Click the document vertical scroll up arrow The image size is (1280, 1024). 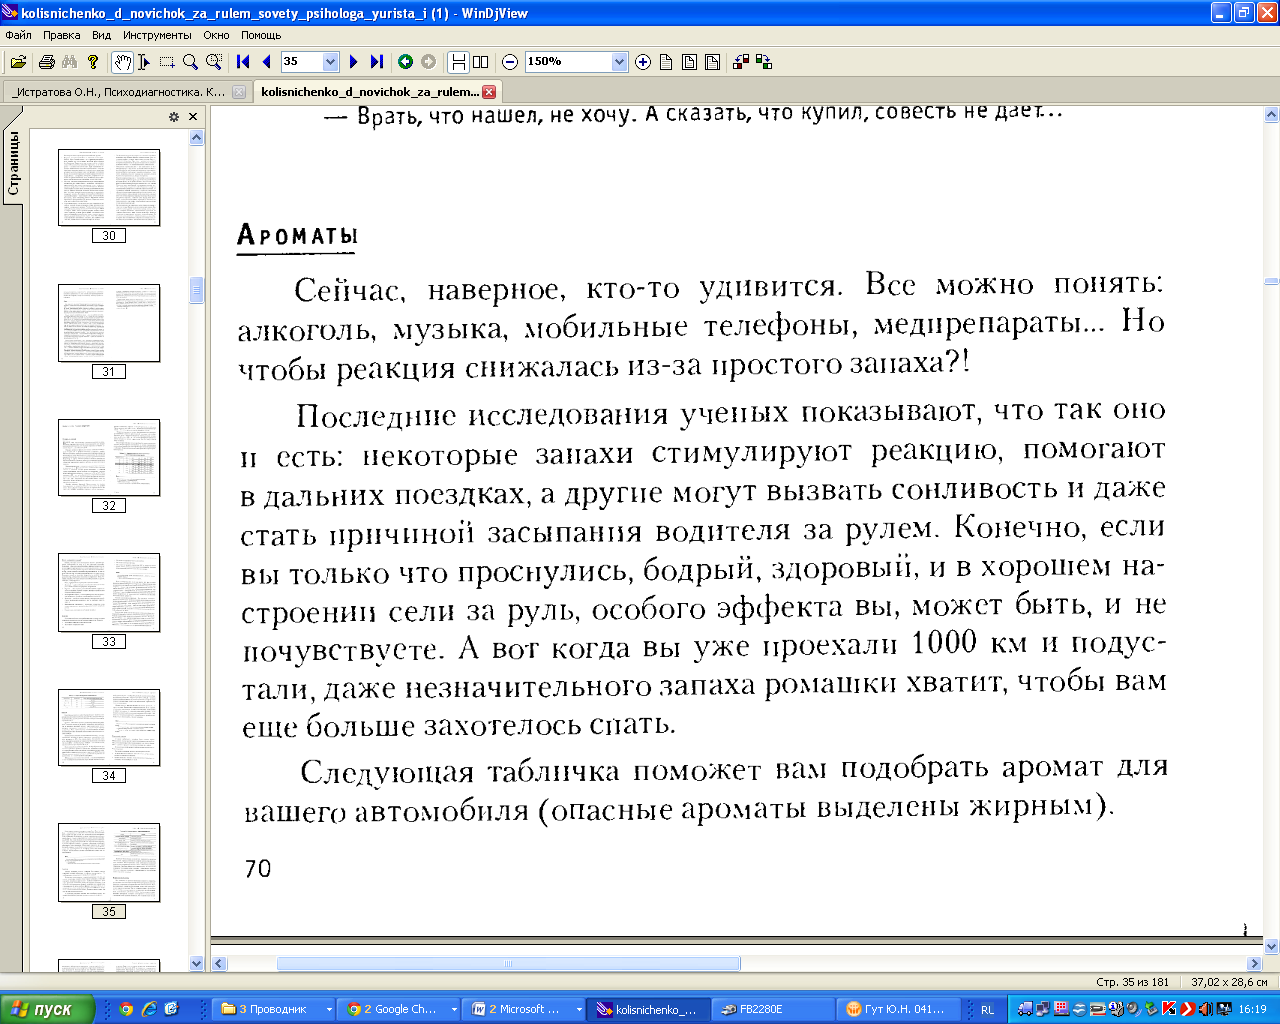[x=1272, y=116]
